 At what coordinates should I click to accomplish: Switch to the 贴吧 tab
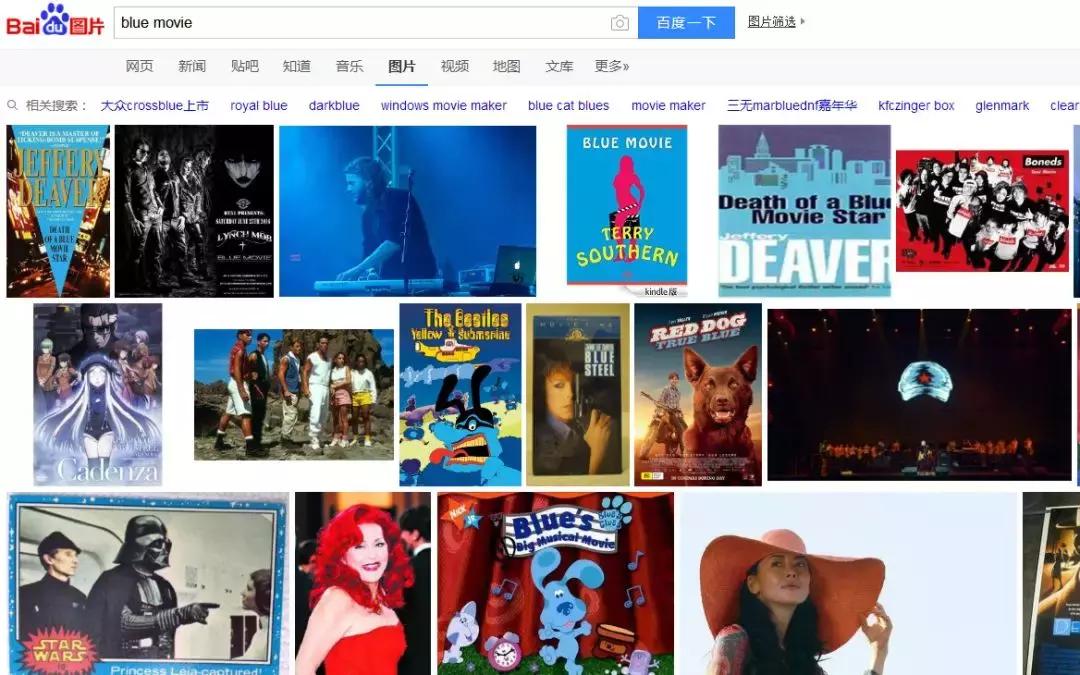pos(245,66)
